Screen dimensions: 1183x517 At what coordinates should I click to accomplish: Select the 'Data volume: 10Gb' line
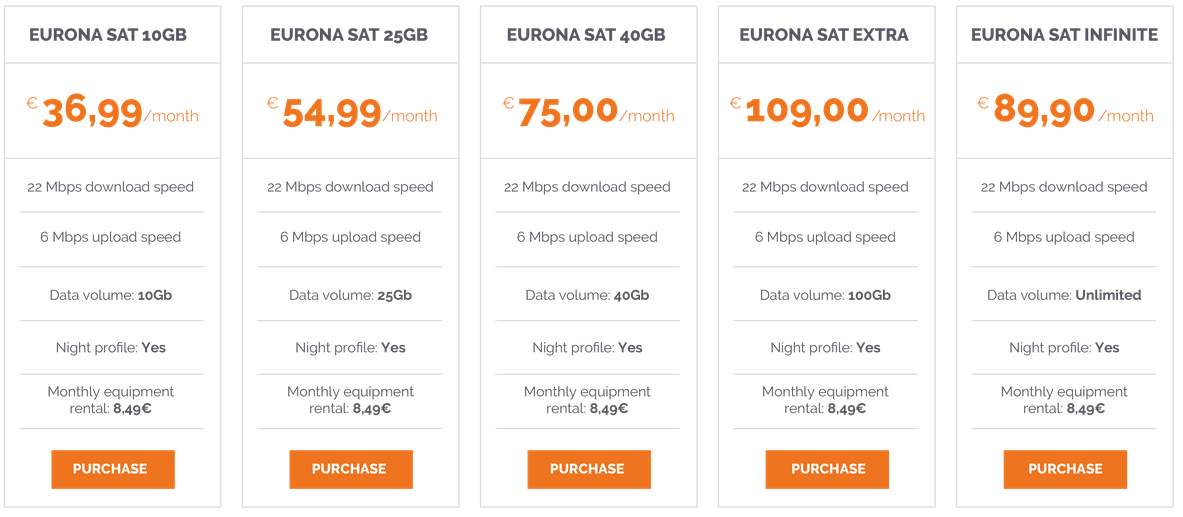click(111, 295)
